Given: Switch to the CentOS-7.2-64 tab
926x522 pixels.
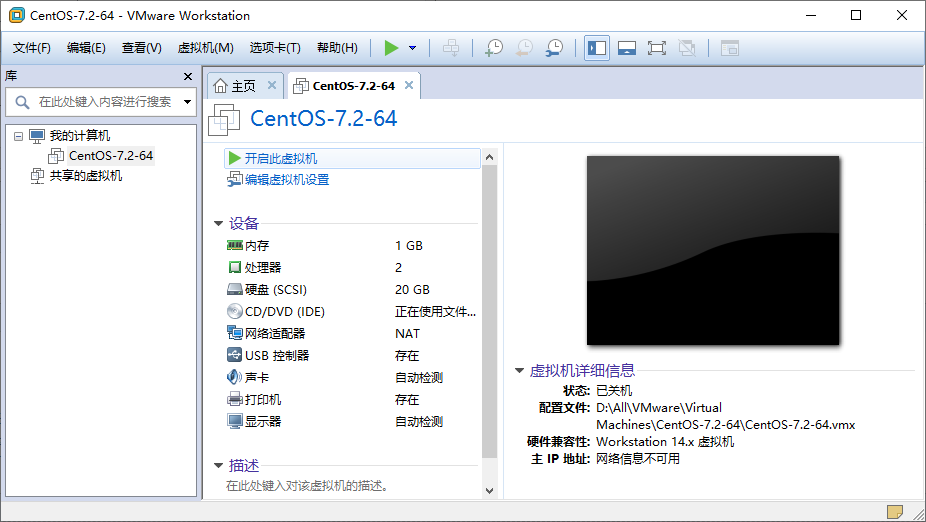Looking at the screenshot, I should 353,86.
